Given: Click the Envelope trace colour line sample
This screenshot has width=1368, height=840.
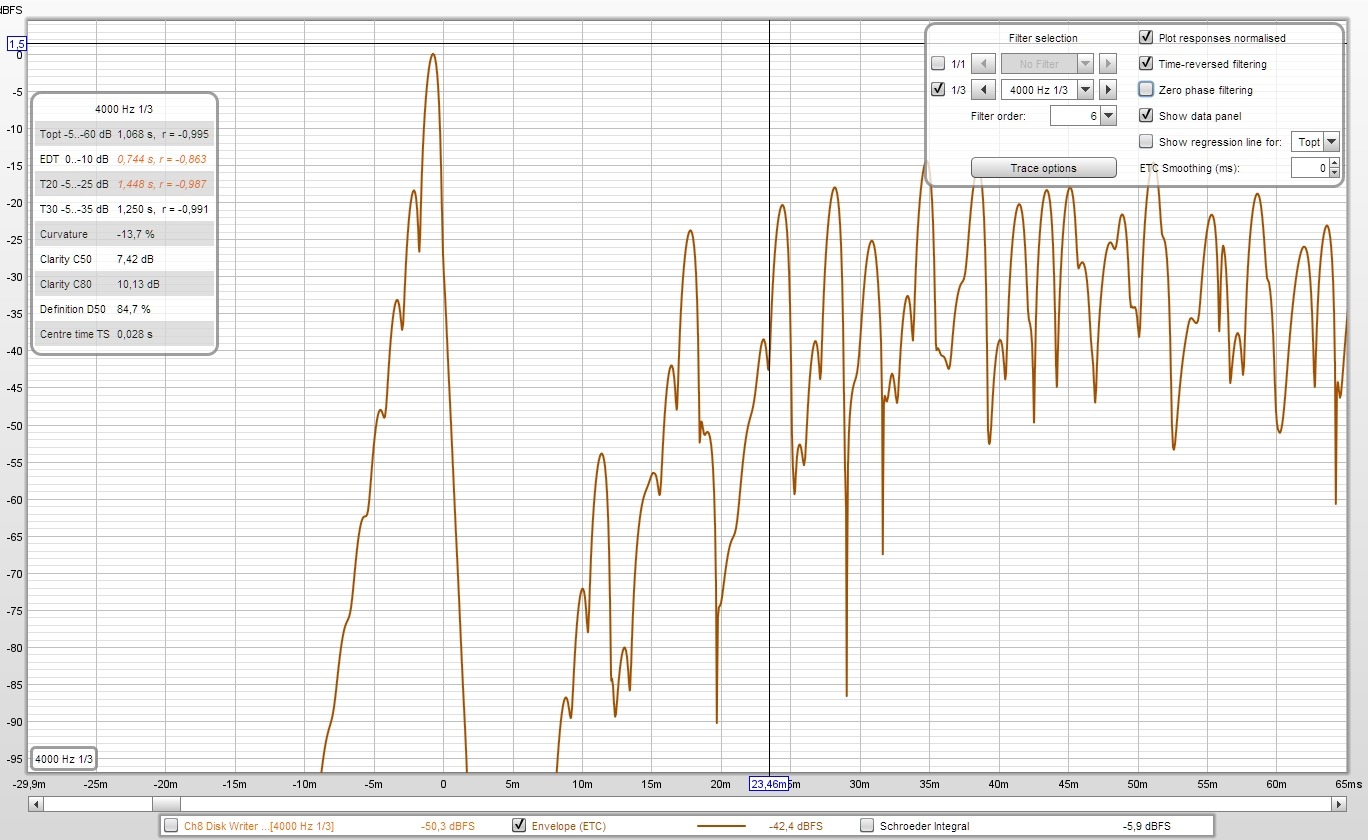Looking at the screenshot, I should pyautogui.click(x=721, y=826).
